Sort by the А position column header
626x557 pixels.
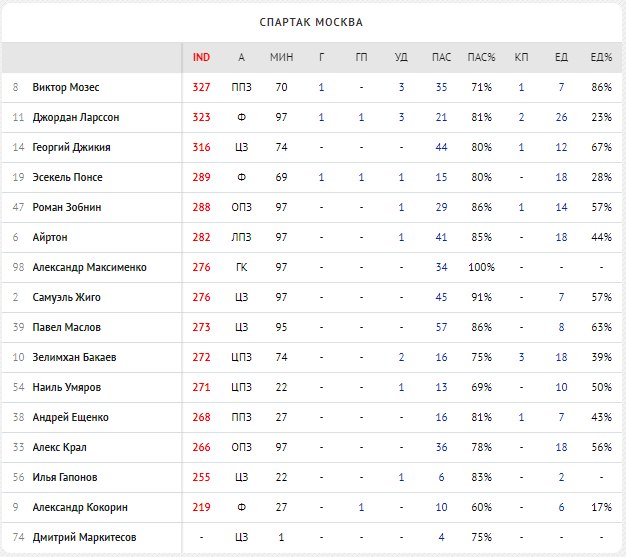241,57
